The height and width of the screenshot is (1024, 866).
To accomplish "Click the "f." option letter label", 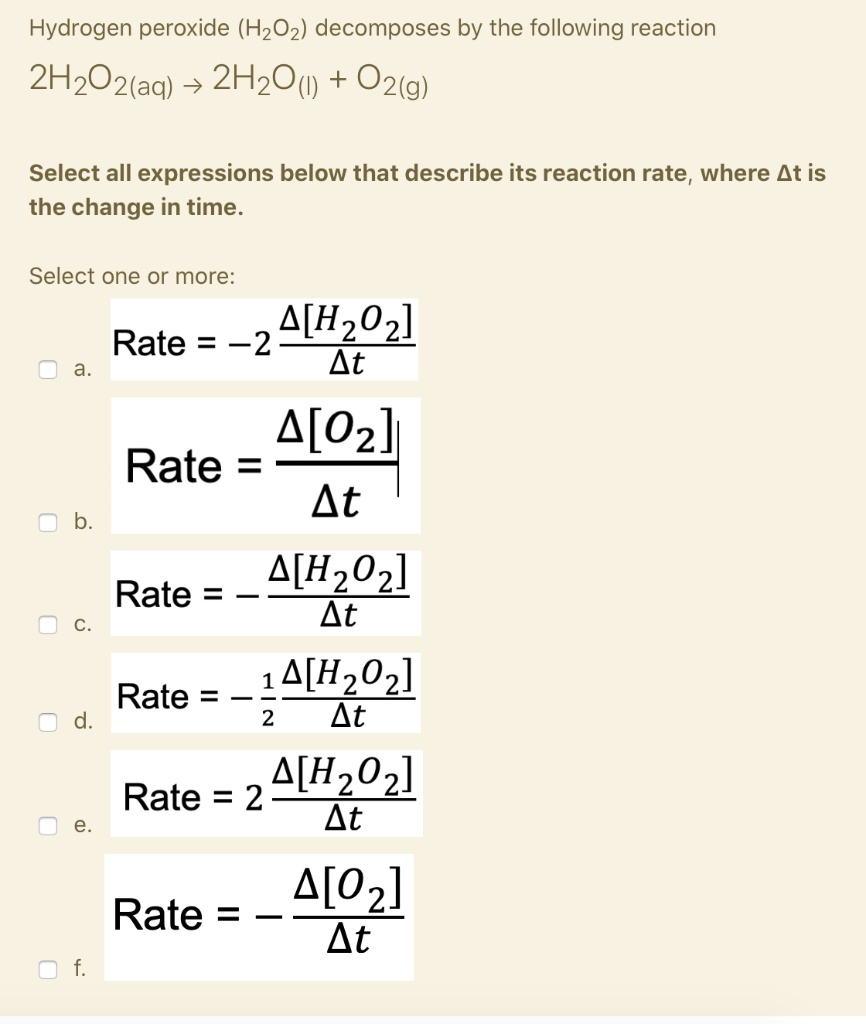I will tap(79, 968).
